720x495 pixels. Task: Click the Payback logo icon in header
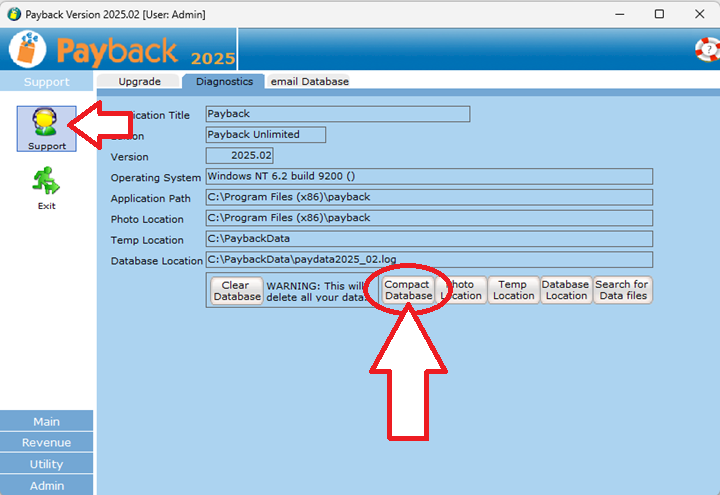28,50
